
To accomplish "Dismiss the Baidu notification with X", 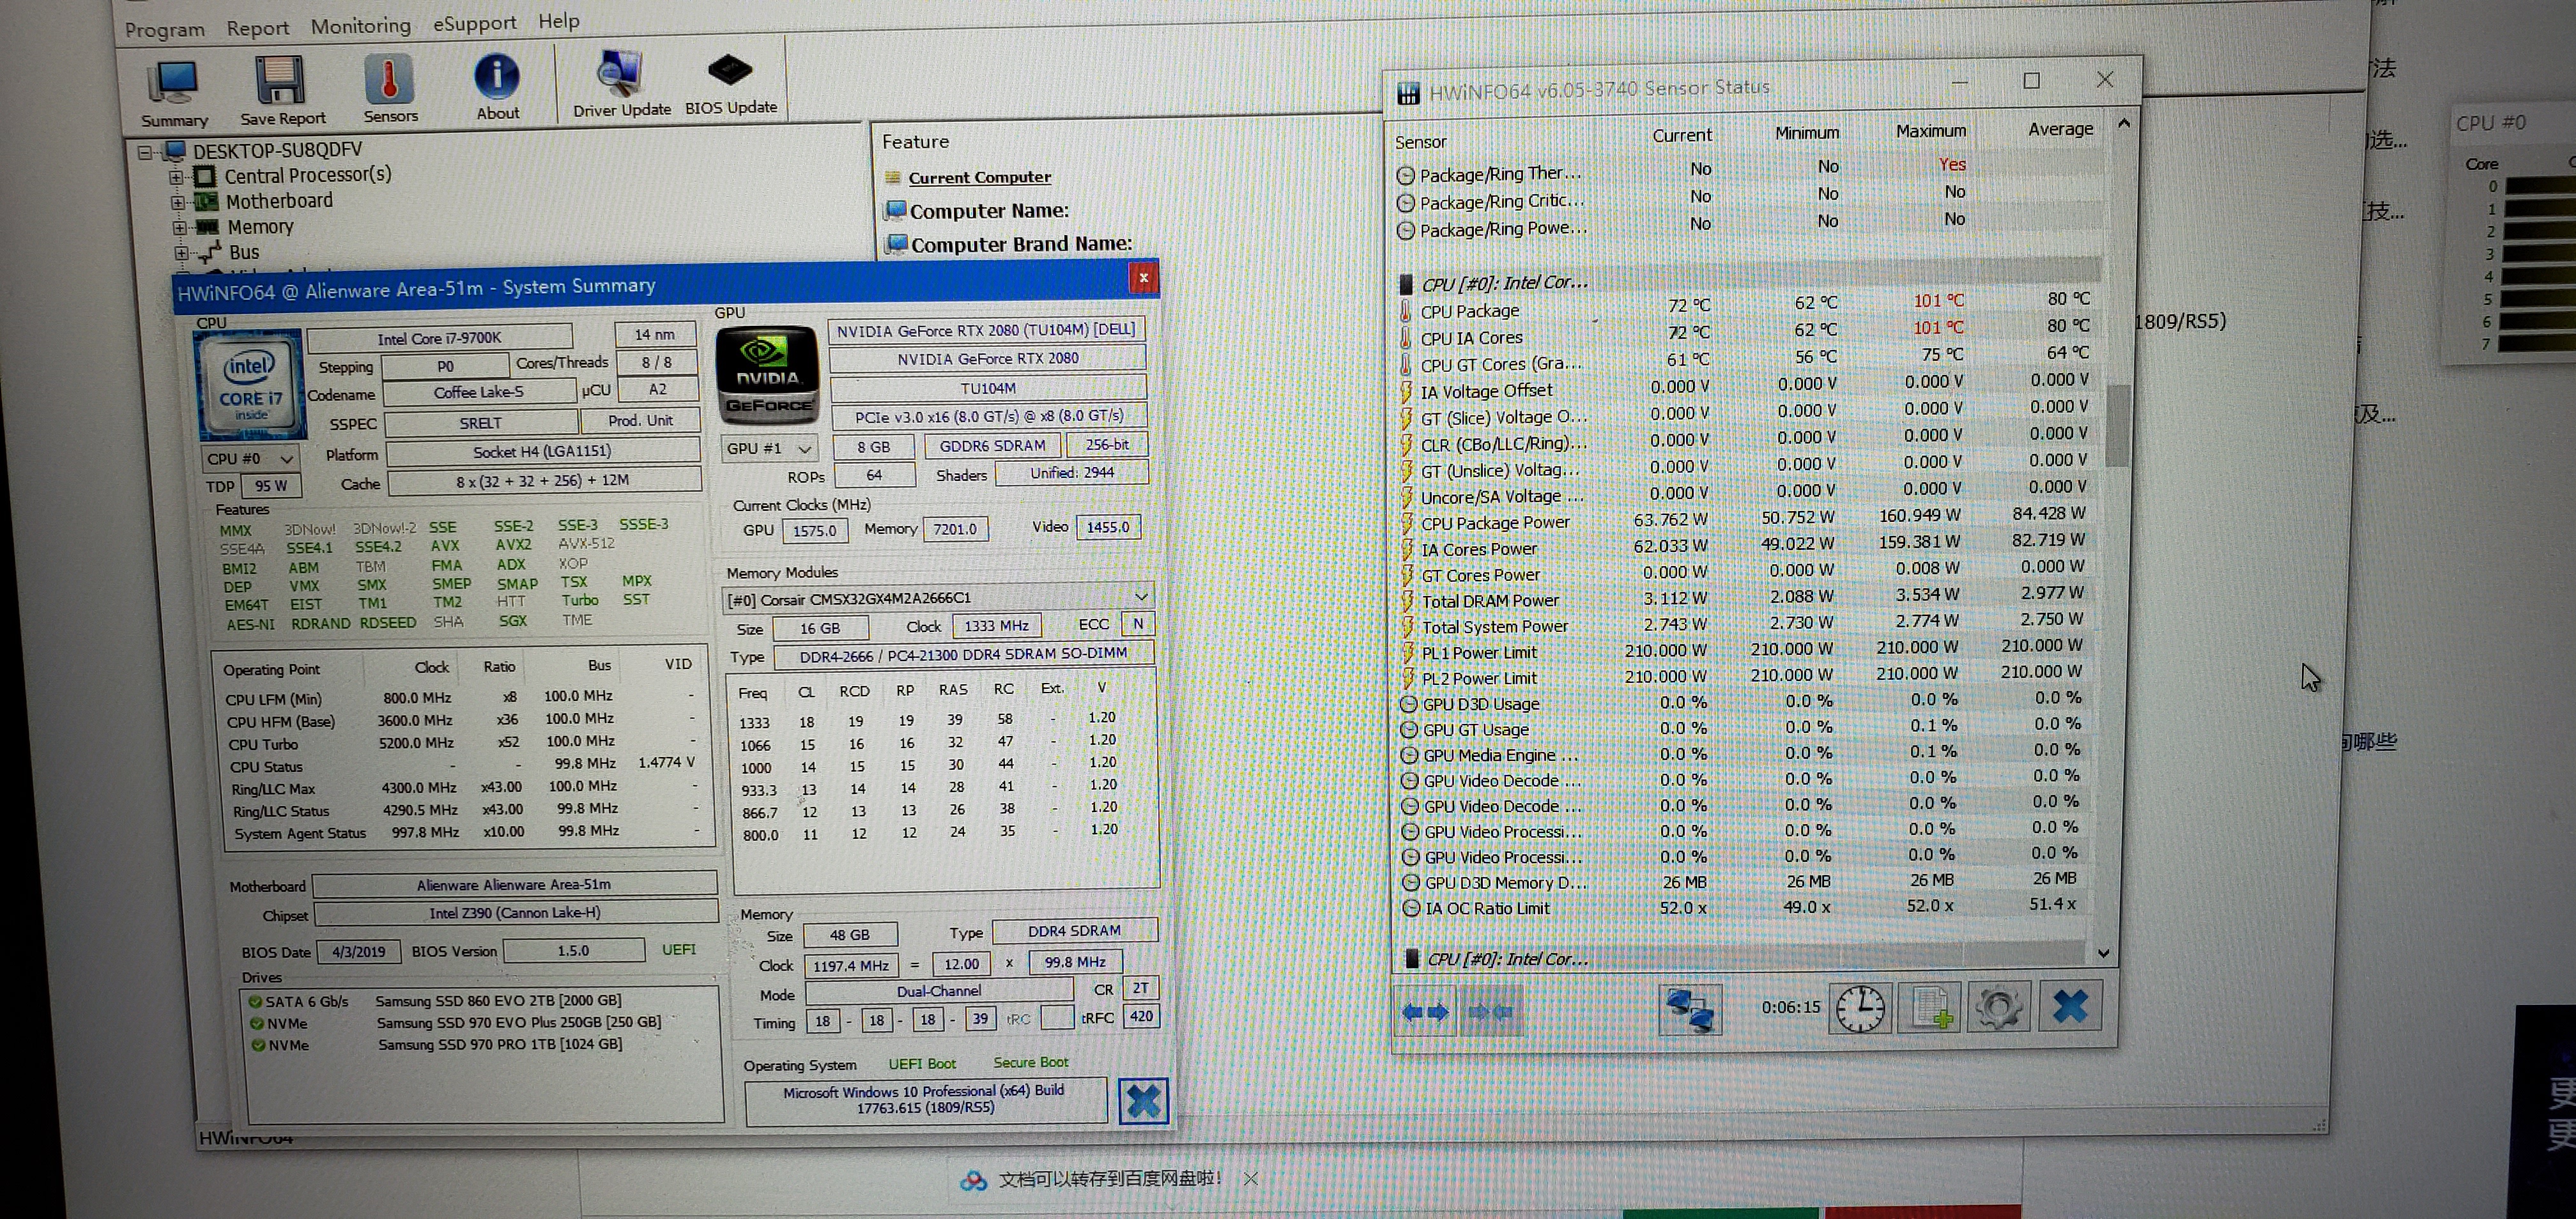I will (1250, 1179).
